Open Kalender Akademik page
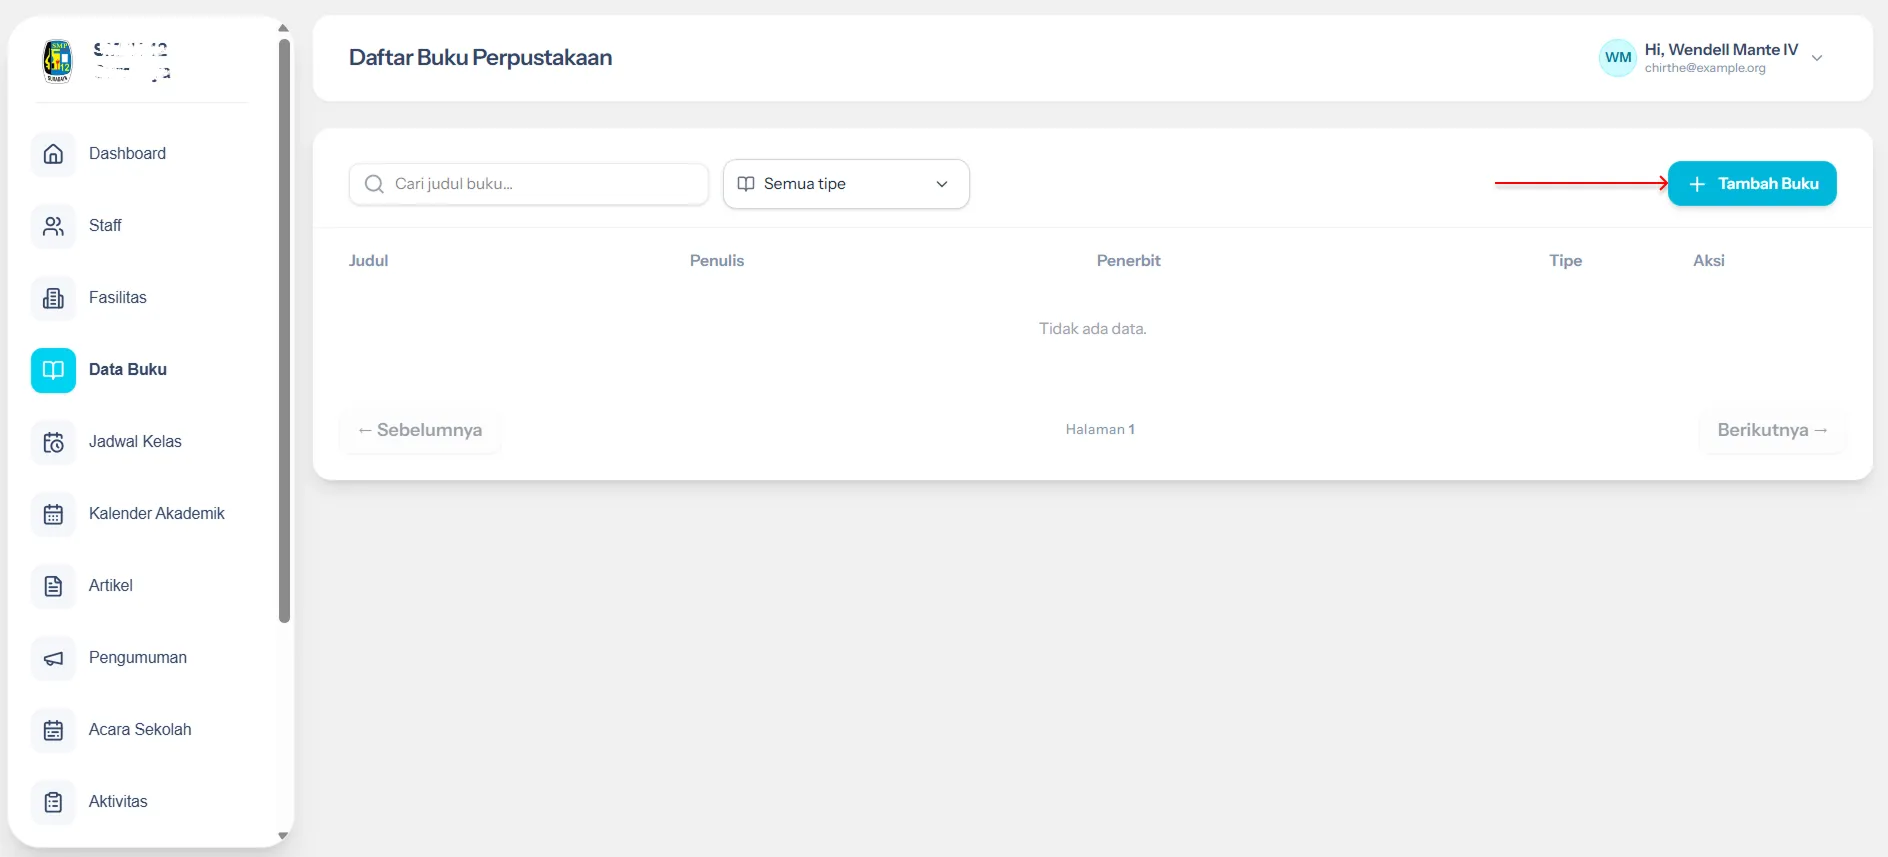 click(x=157, y=514)
